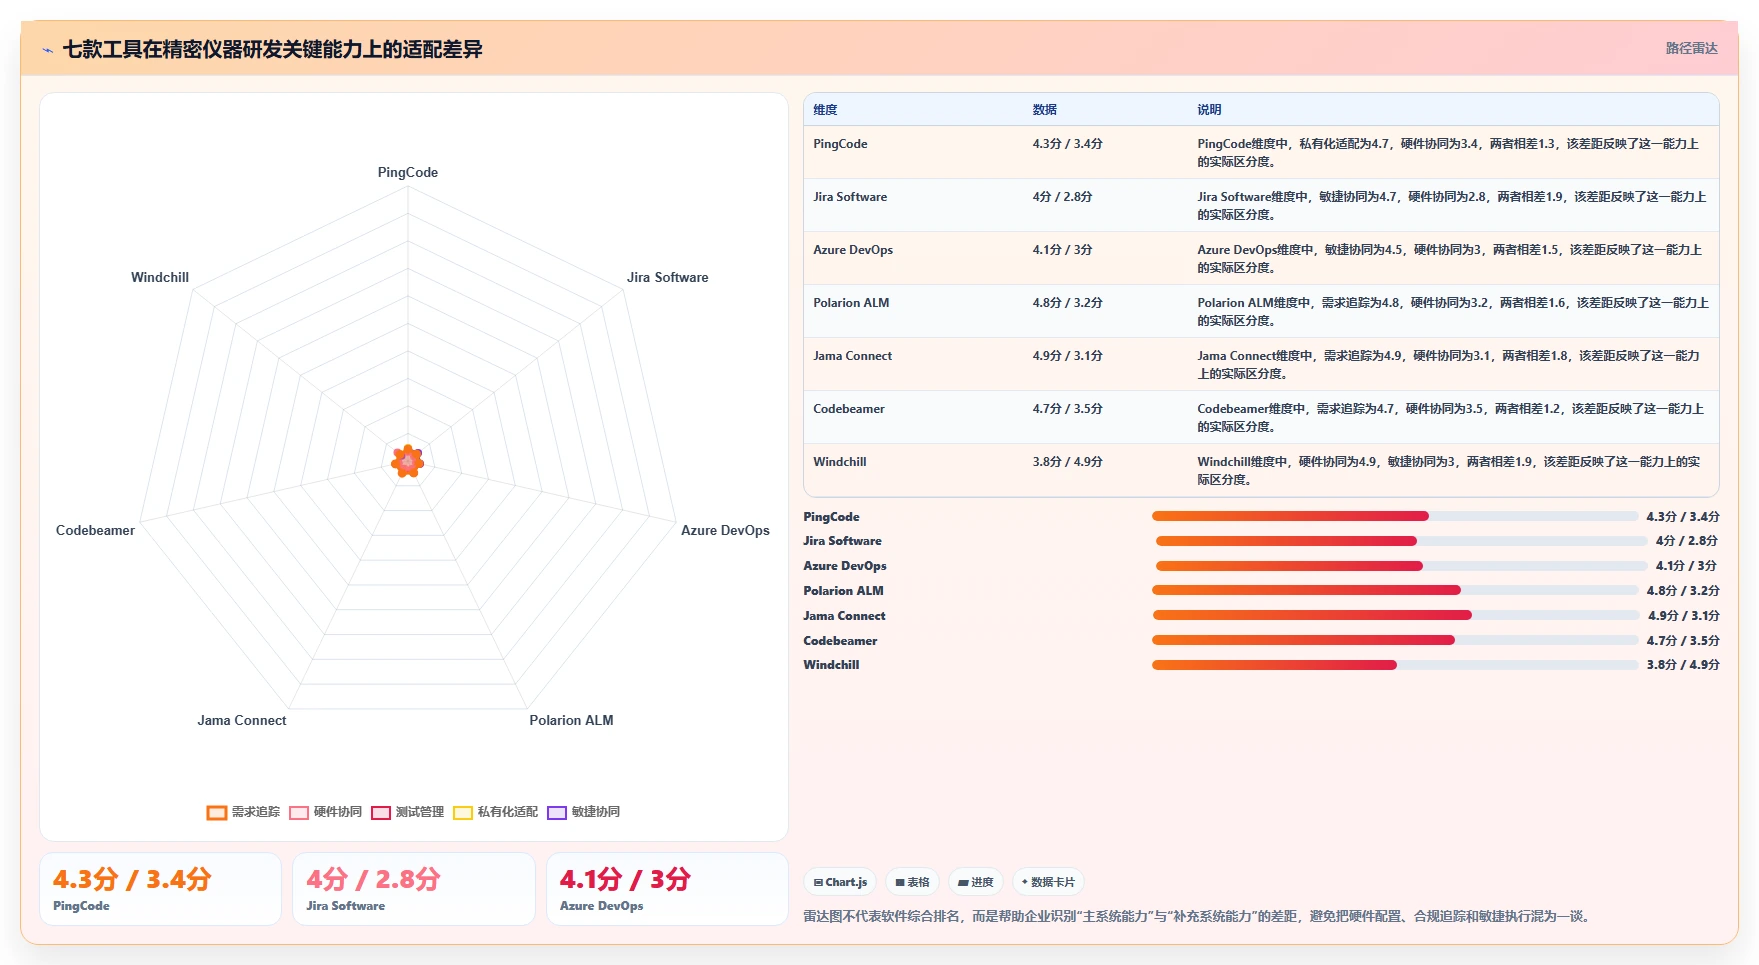This screenshot has width=1759, height=965.
Task: Click the Azure DevOps progress list label
Action: pyautogui.click(x=845, y=566)
